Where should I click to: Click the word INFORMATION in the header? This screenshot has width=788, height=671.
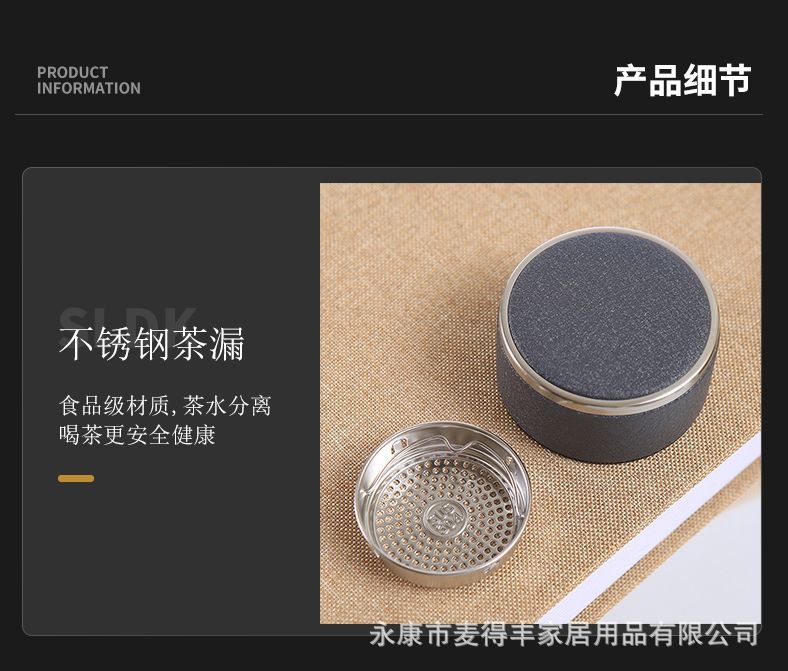coord(88,88)
